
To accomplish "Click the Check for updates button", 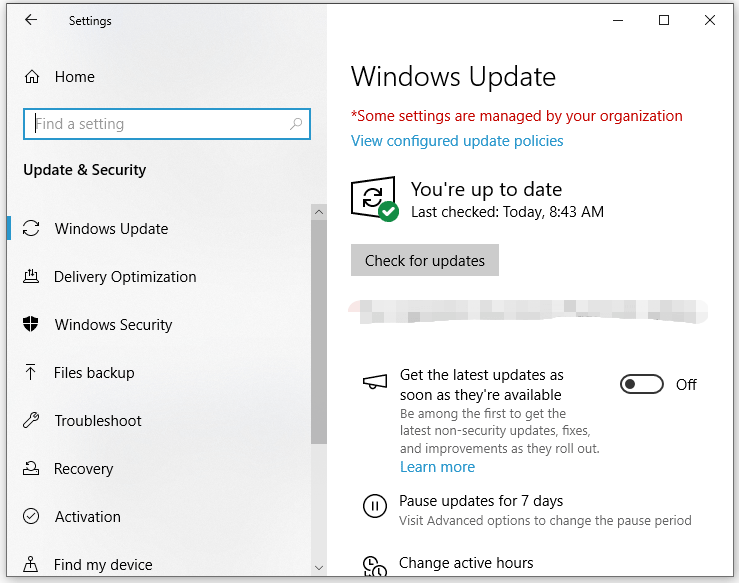I will [x=425, y=260].
